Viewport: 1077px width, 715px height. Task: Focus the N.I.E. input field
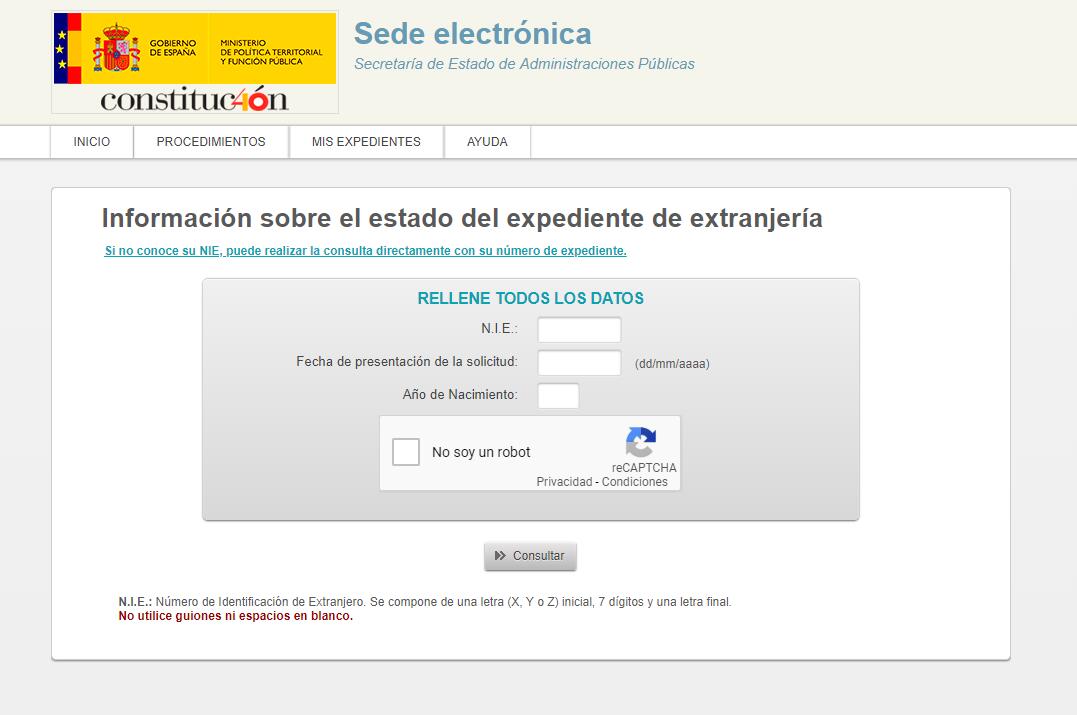(579, 330)
